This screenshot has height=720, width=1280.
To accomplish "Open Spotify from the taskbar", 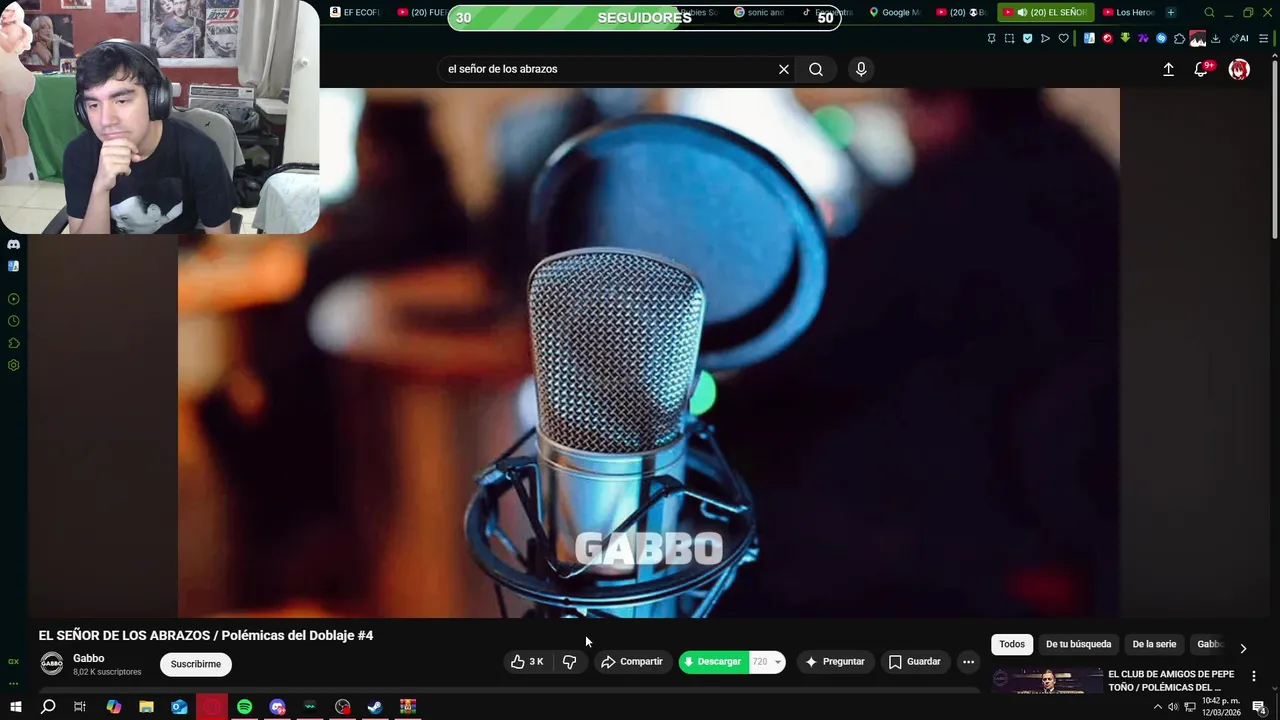I will 244,707.
